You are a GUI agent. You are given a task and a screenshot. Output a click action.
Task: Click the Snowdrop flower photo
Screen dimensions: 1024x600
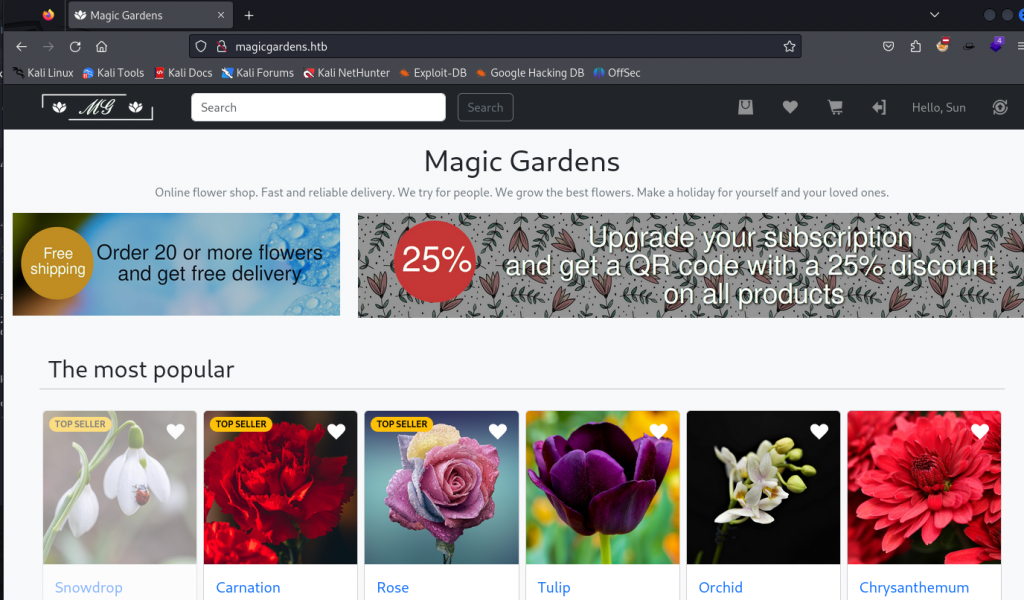(120, 487)
